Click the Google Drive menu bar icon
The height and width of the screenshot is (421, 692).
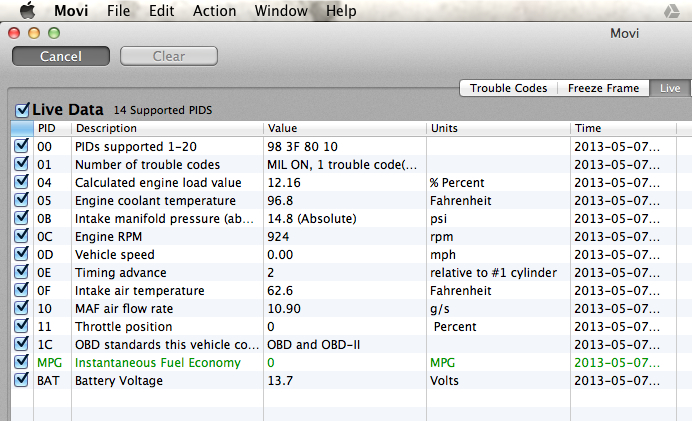(x=670, y=11)
